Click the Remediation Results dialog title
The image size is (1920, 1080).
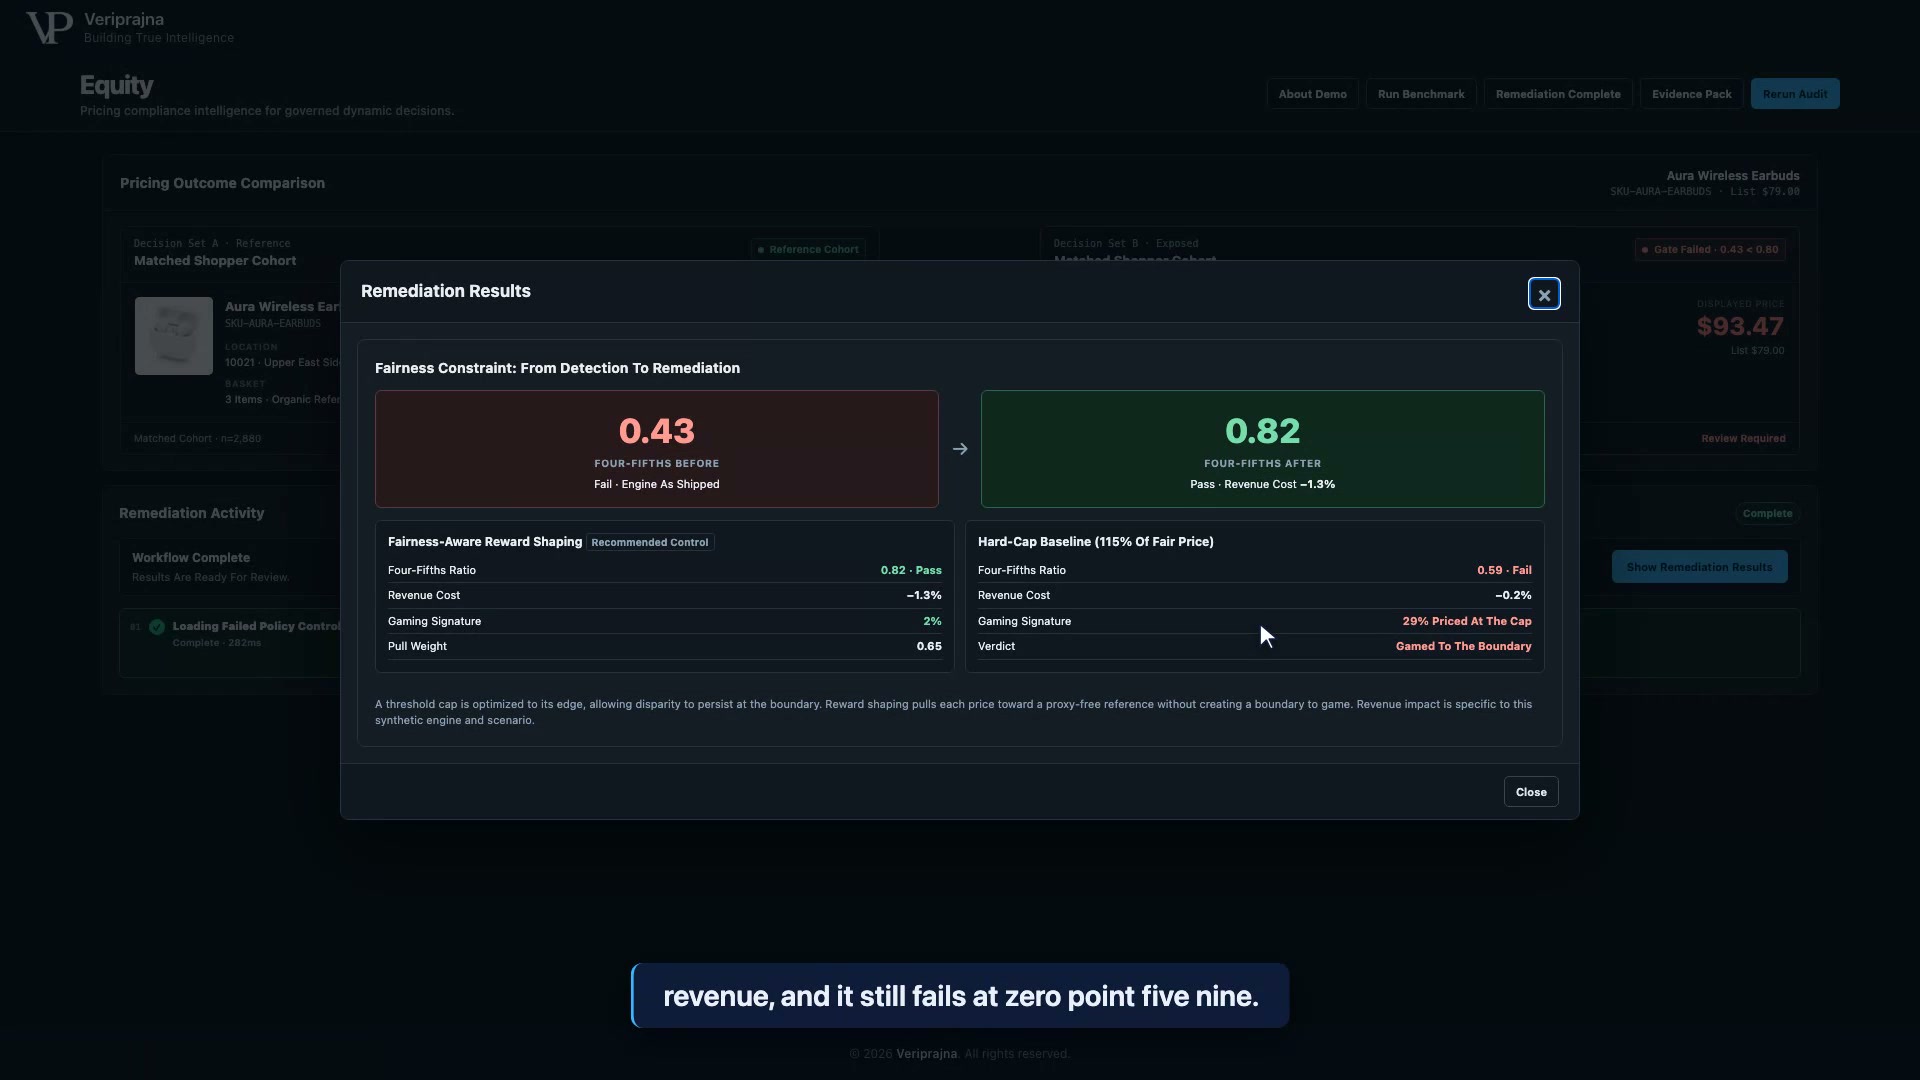pyautogui.click(x=446, y=291)
